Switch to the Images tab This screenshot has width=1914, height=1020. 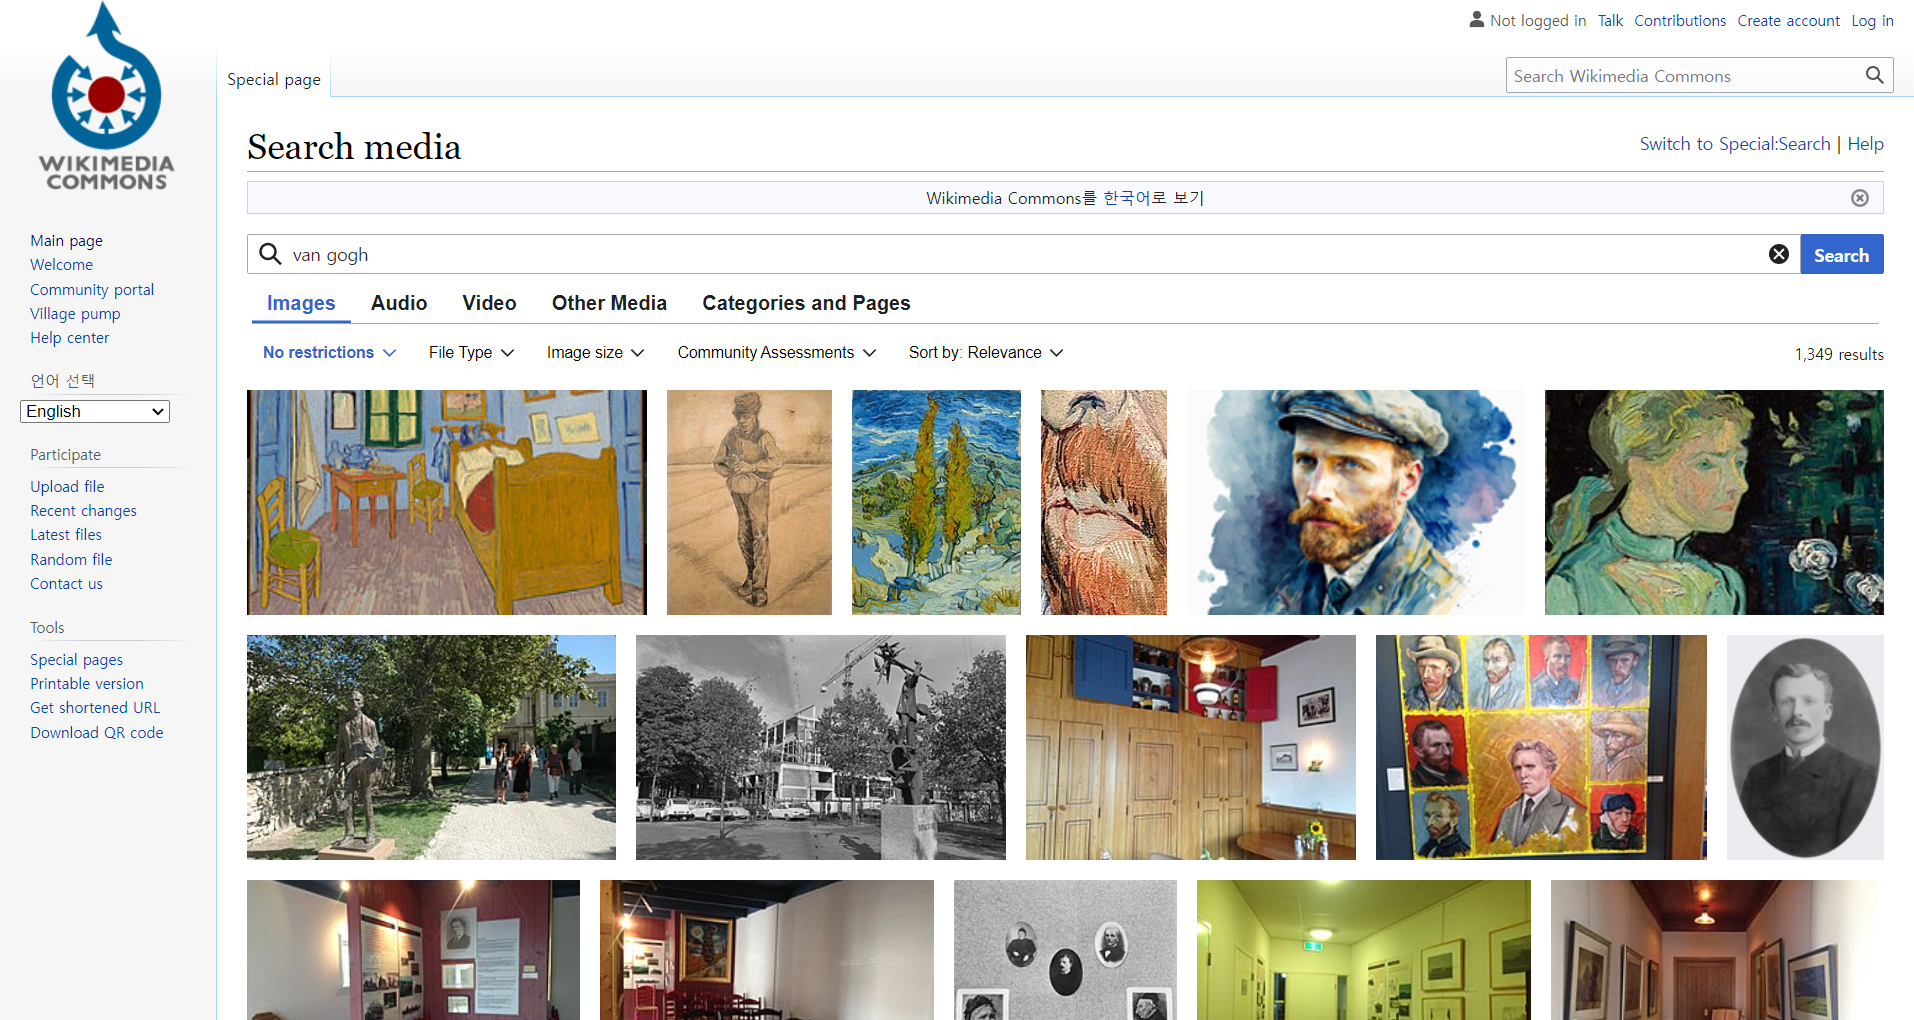(x=301, y=303)
